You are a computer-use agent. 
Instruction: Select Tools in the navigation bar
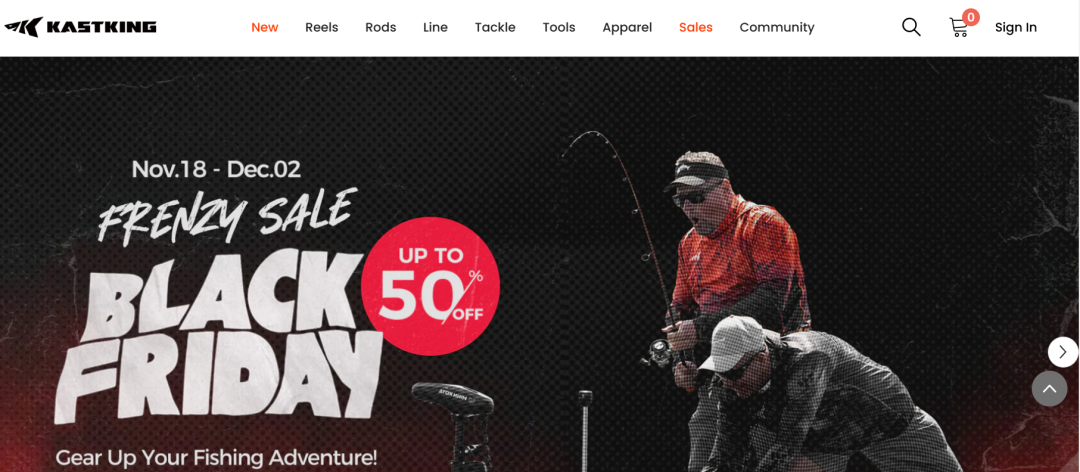tap(559, 28)
